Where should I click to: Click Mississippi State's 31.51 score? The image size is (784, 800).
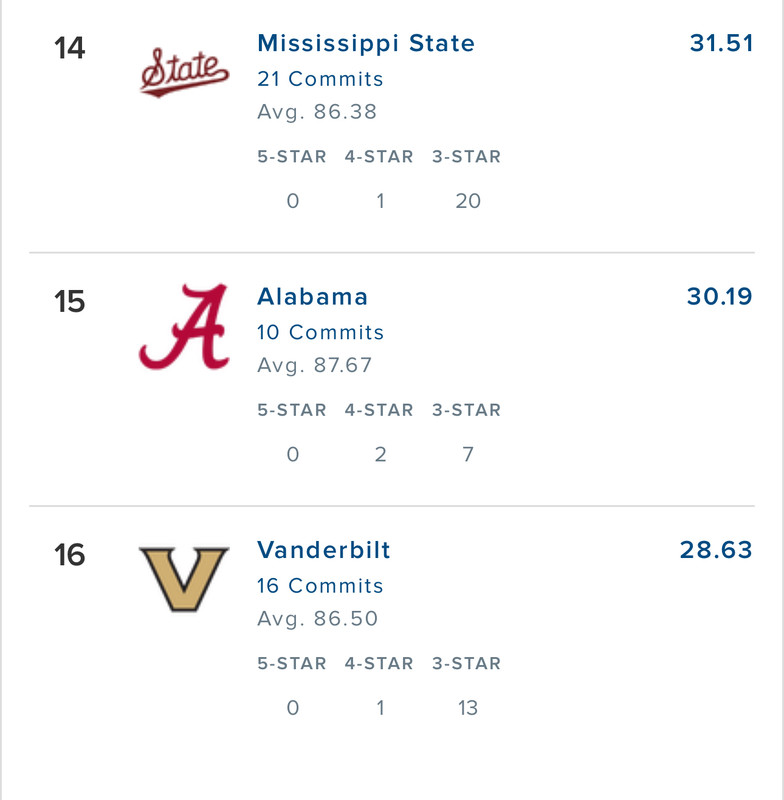(x=720, y=43)
